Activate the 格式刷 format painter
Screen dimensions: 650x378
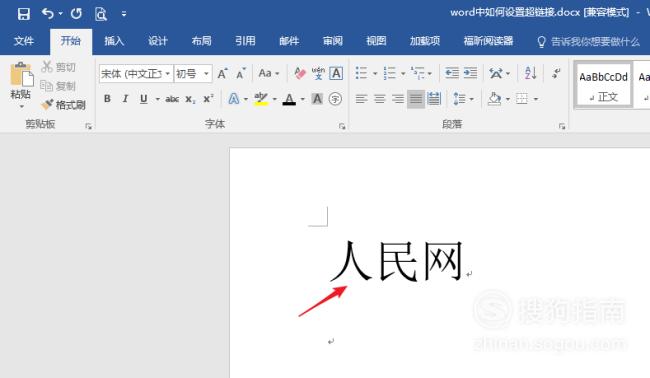click(x=63, y=105)
